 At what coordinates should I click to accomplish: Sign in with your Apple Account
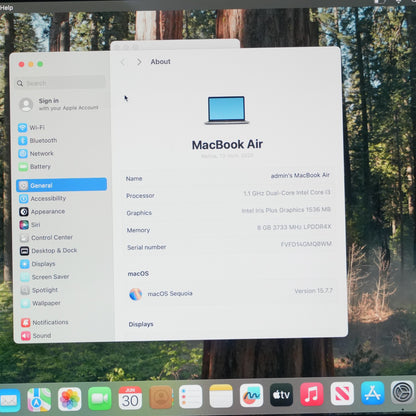coord(59,104)
